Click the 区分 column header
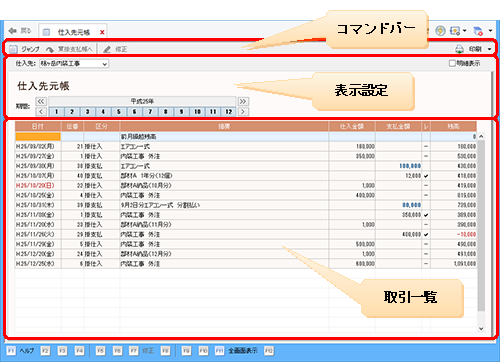The height and width of the screenshot is (362, 500). (x=102, y=126)
